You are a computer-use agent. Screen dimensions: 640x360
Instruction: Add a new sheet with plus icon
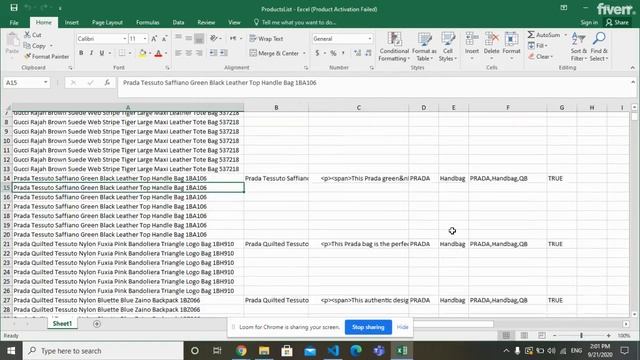[x=97, y=324]
